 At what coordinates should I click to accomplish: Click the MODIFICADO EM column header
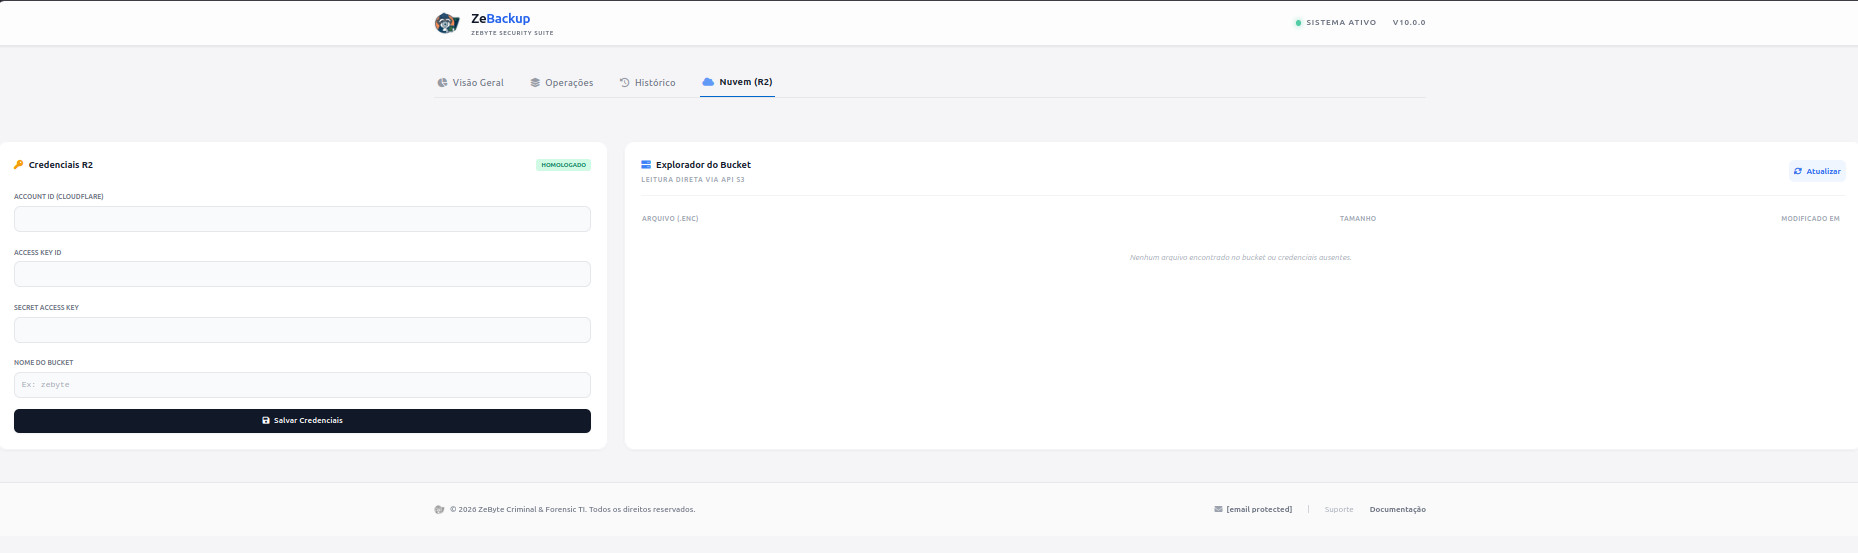coord(1810,218)
